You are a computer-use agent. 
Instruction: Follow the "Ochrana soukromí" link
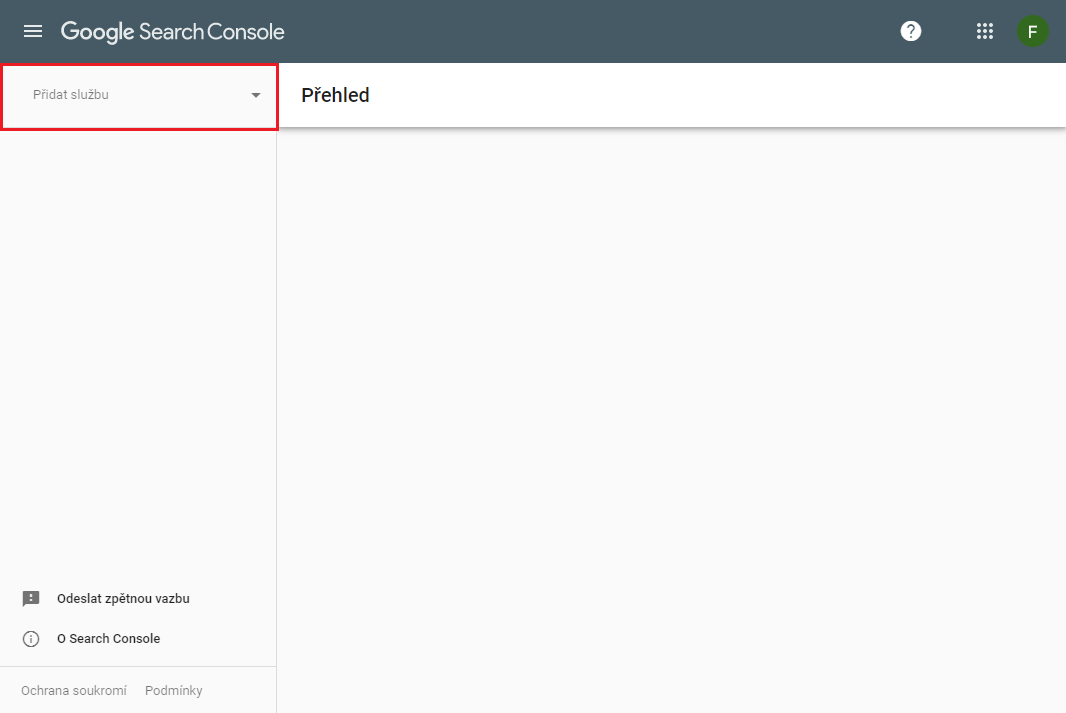pyautogui.click(x=74, y=691)
